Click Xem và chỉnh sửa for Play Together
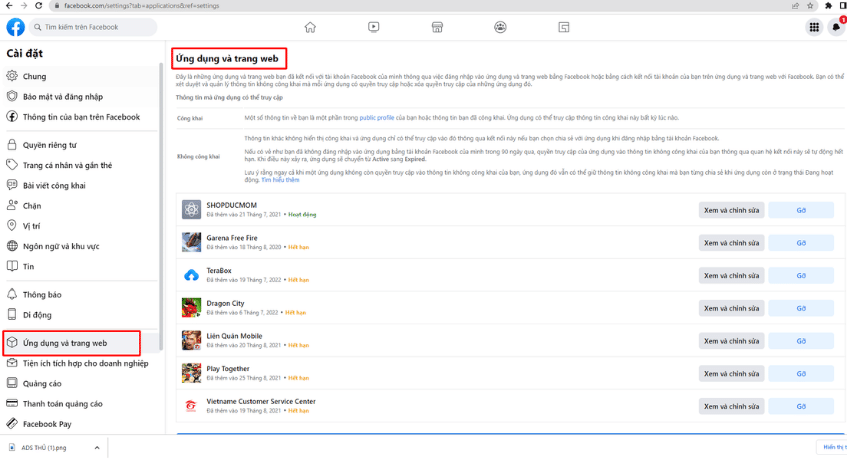 pos(731,374)
